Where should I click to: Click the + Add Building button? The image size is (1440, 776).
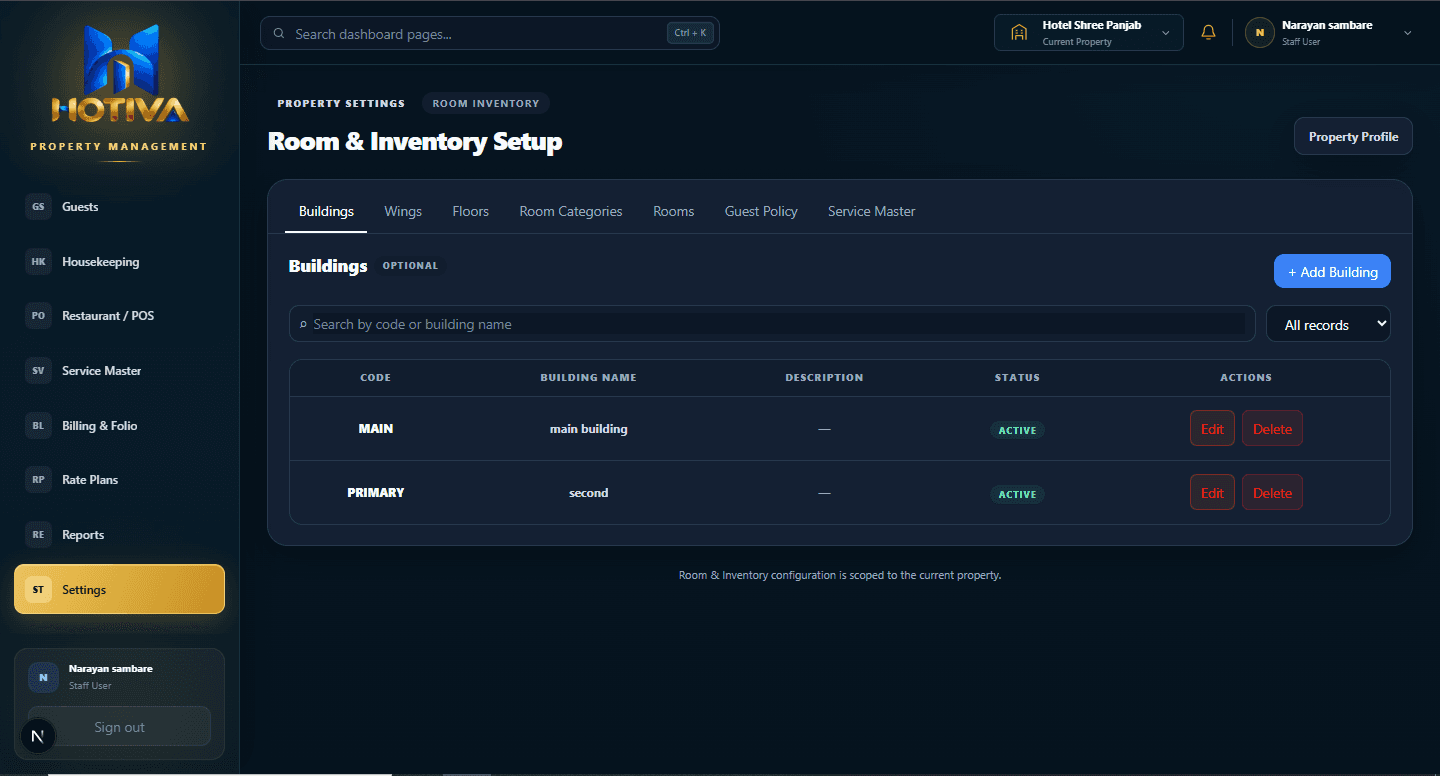click(x=1332, y=271)
